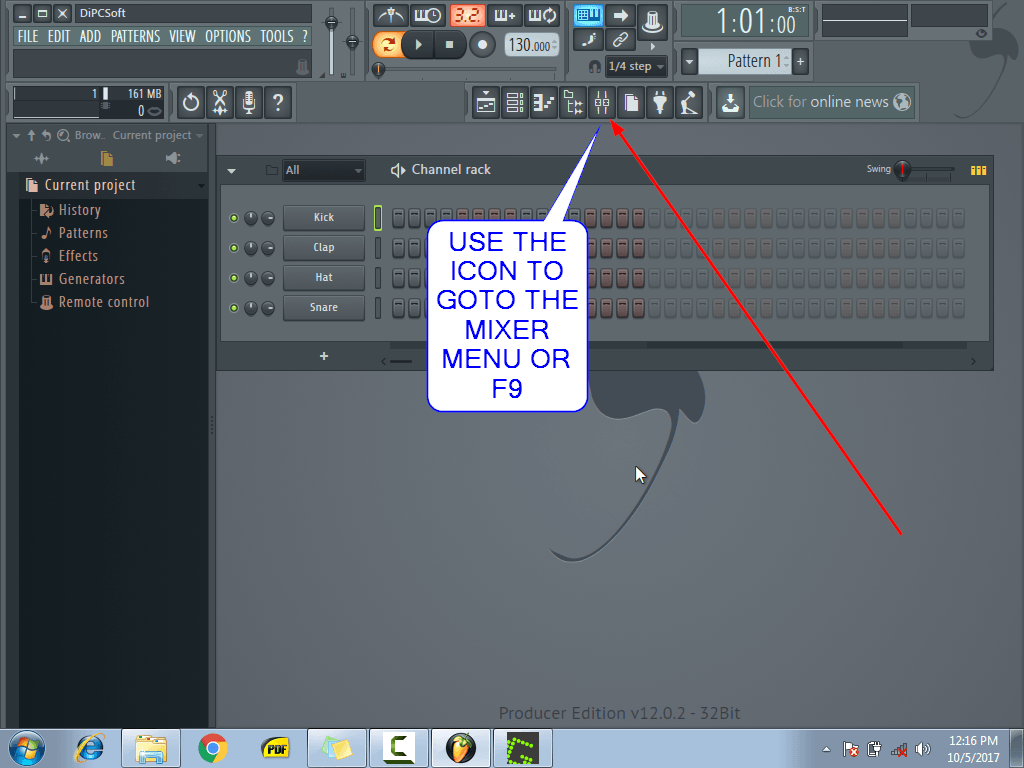Toggle the metronome icon

click(391, 15)
